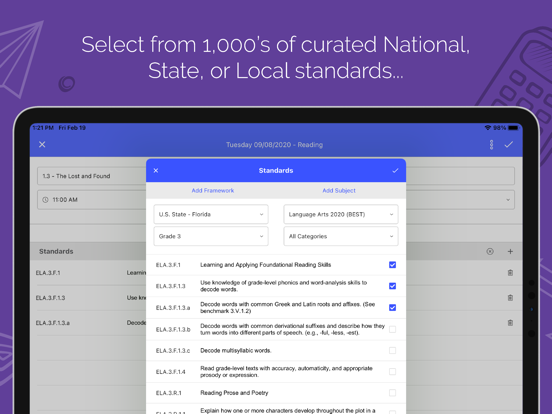
Task: Check the ELA.3.F.1.4 standard checkbox
Action: 393,372
